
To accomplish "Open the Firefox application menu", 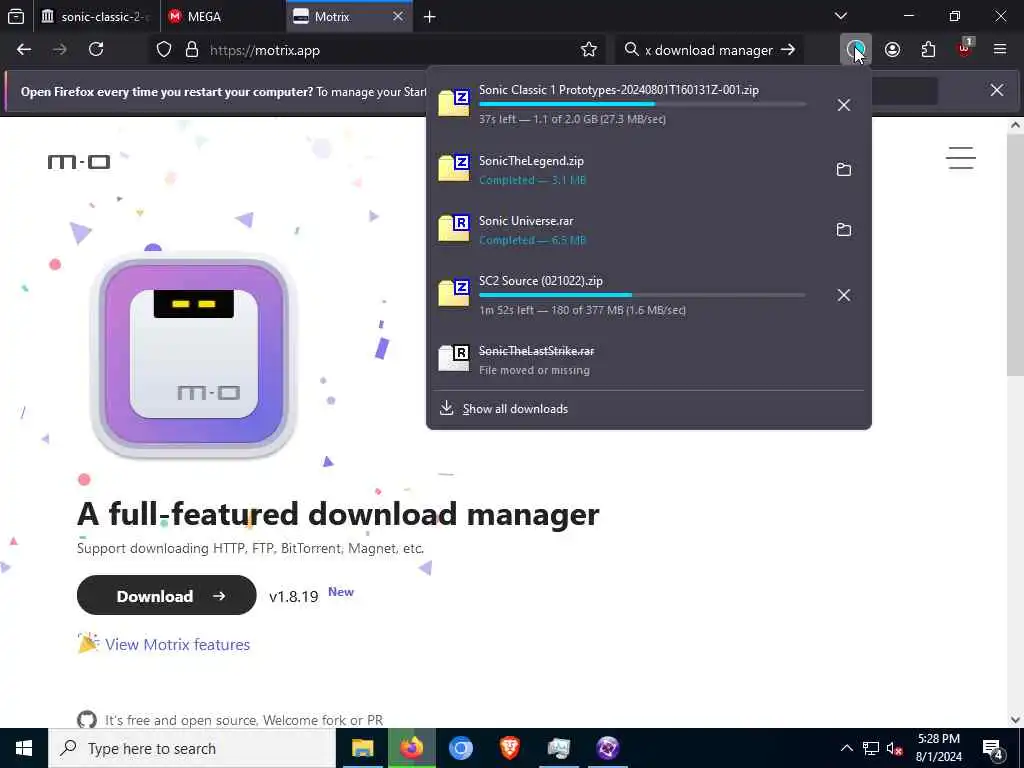I will (x=1000, y=50).
